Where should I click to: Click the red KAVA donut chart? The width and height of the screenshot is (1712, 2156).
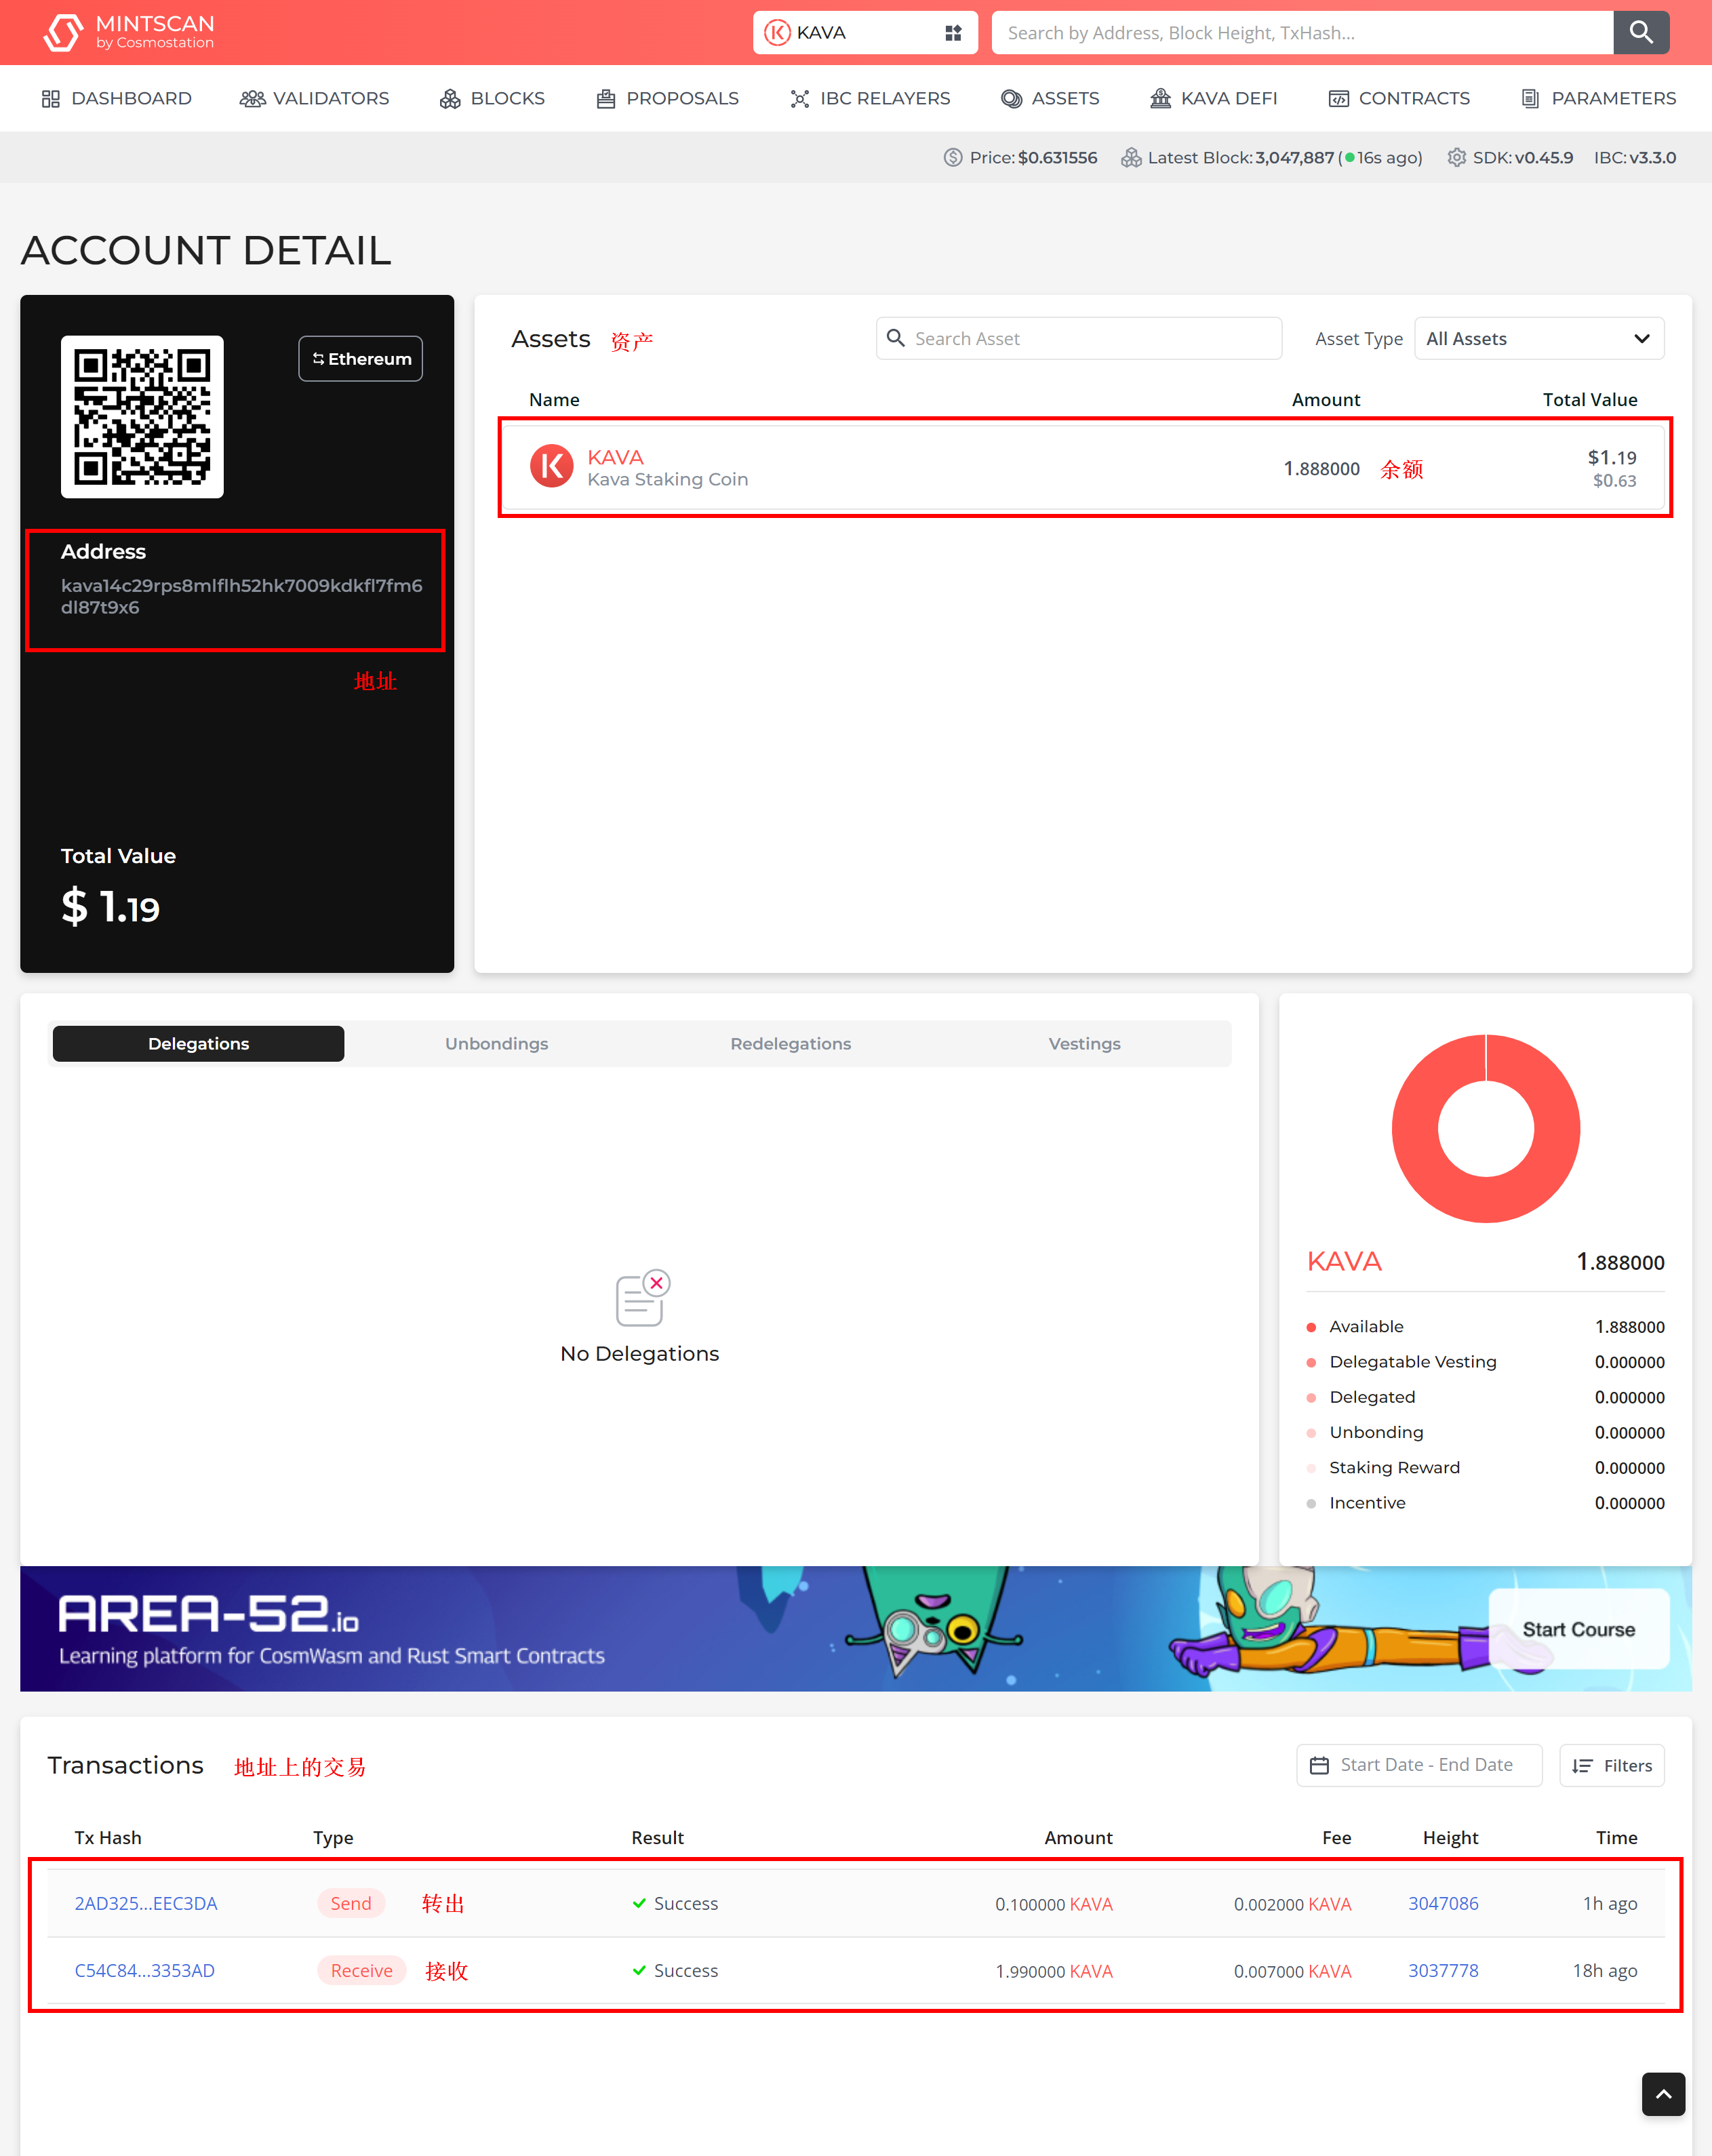[x=1486, y=1128]
